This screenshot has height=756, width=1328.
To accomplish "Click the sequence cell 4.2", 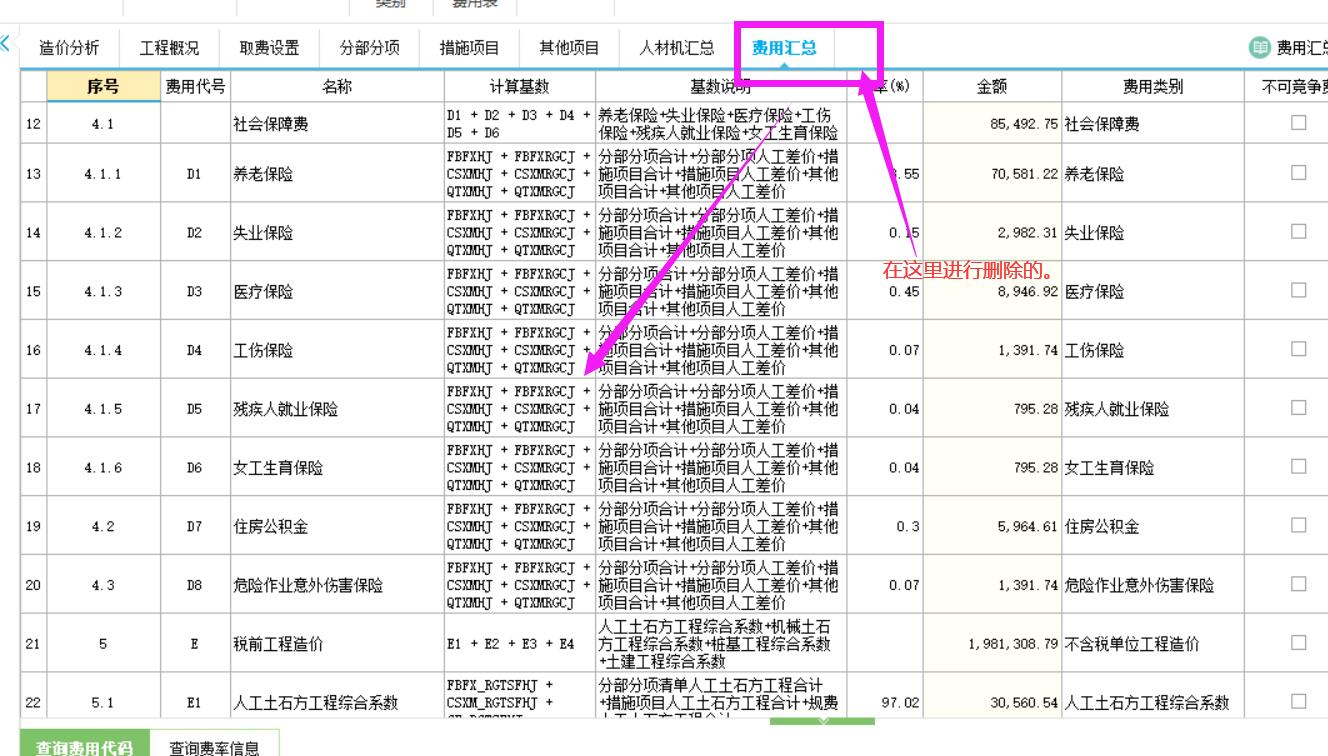I will pyautogui.click(x=104, y=527).
